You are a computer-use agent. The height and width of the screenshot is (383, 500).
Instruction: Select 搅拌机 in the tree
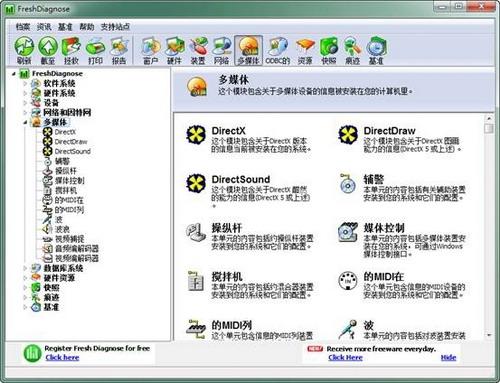coord(66,190)
